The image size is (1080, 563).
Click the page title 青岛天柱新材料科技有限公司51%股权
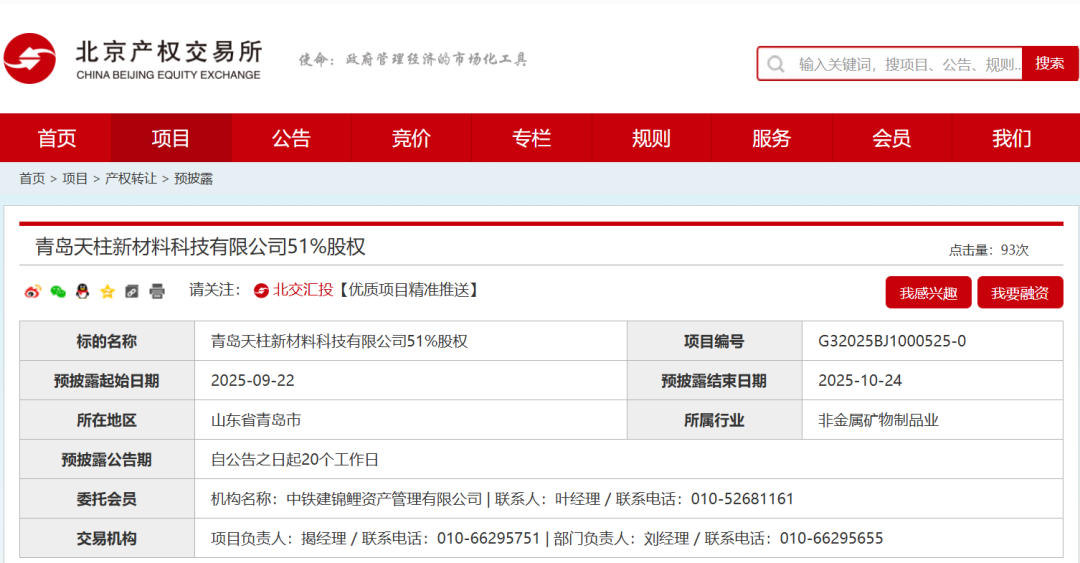click(200, 247)
